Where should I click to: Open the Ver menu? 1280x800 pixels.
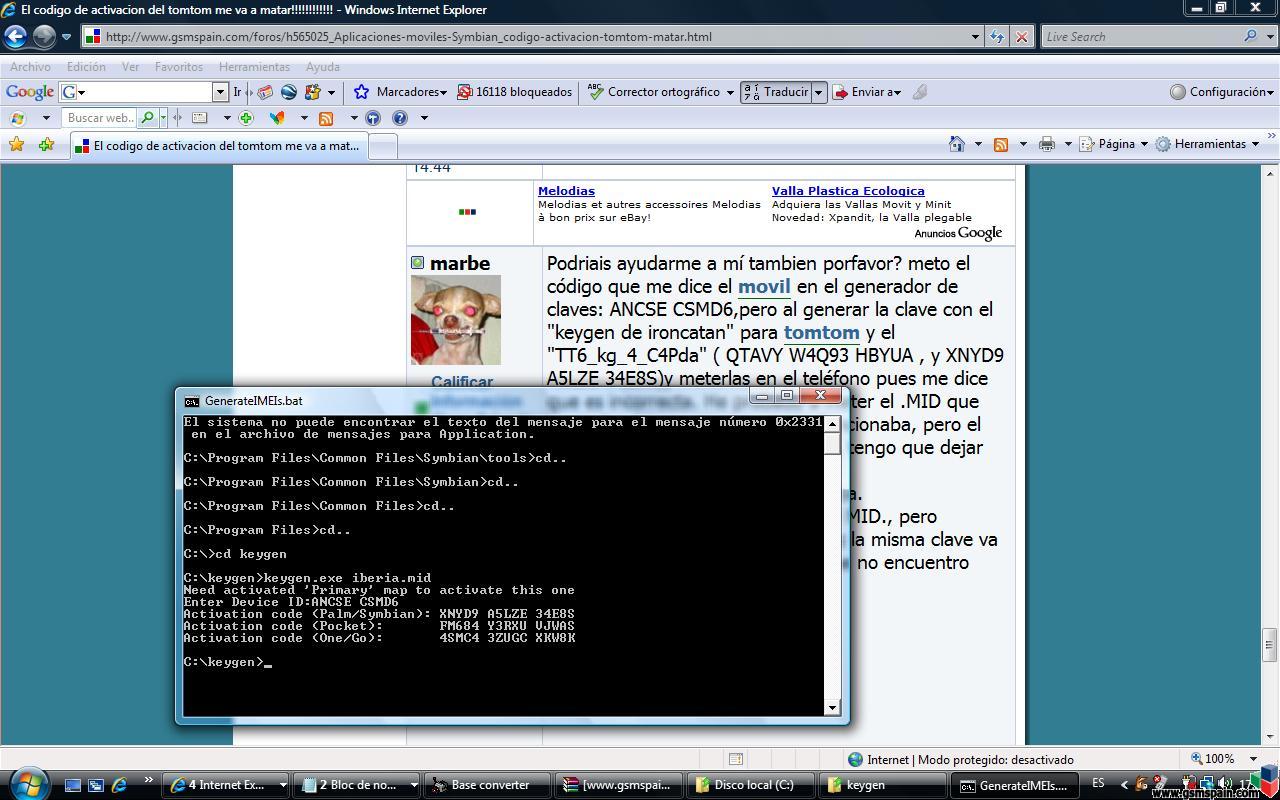[130, 67]
